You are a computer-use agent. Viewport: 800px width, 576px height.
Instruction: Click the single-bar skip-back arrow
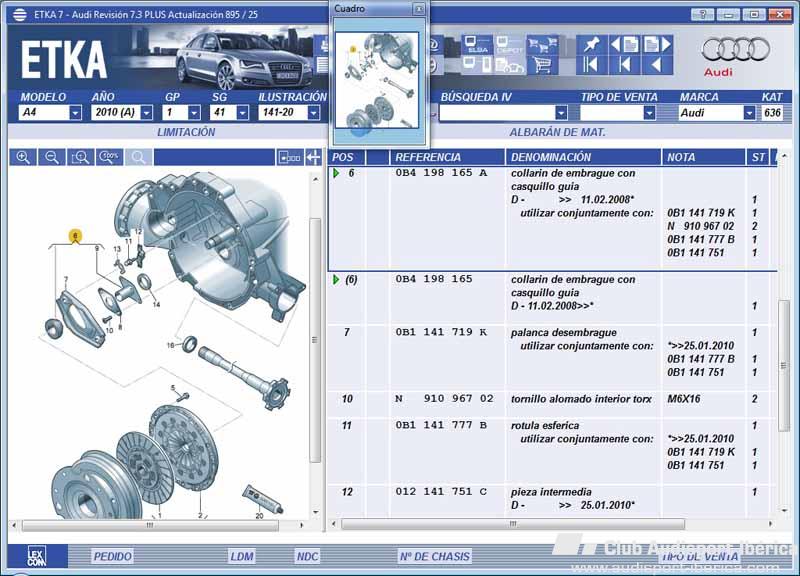tap(624, 65)
